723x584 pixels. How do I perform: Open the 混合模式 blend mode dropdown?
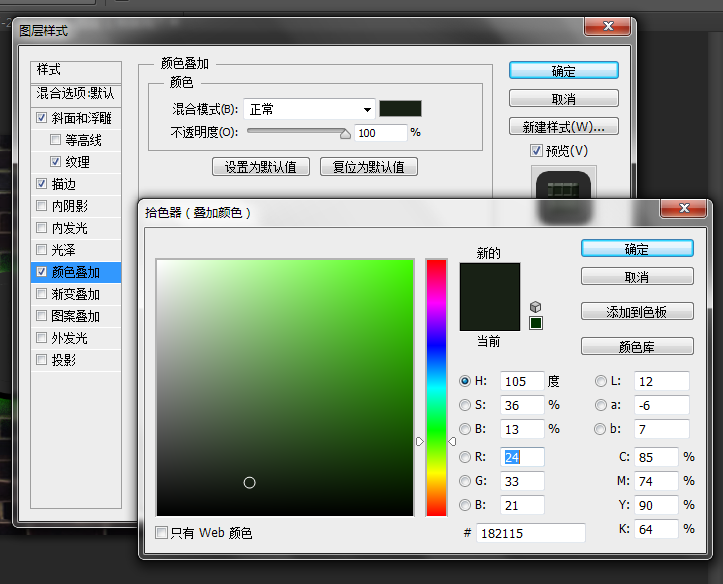(309, 109)
